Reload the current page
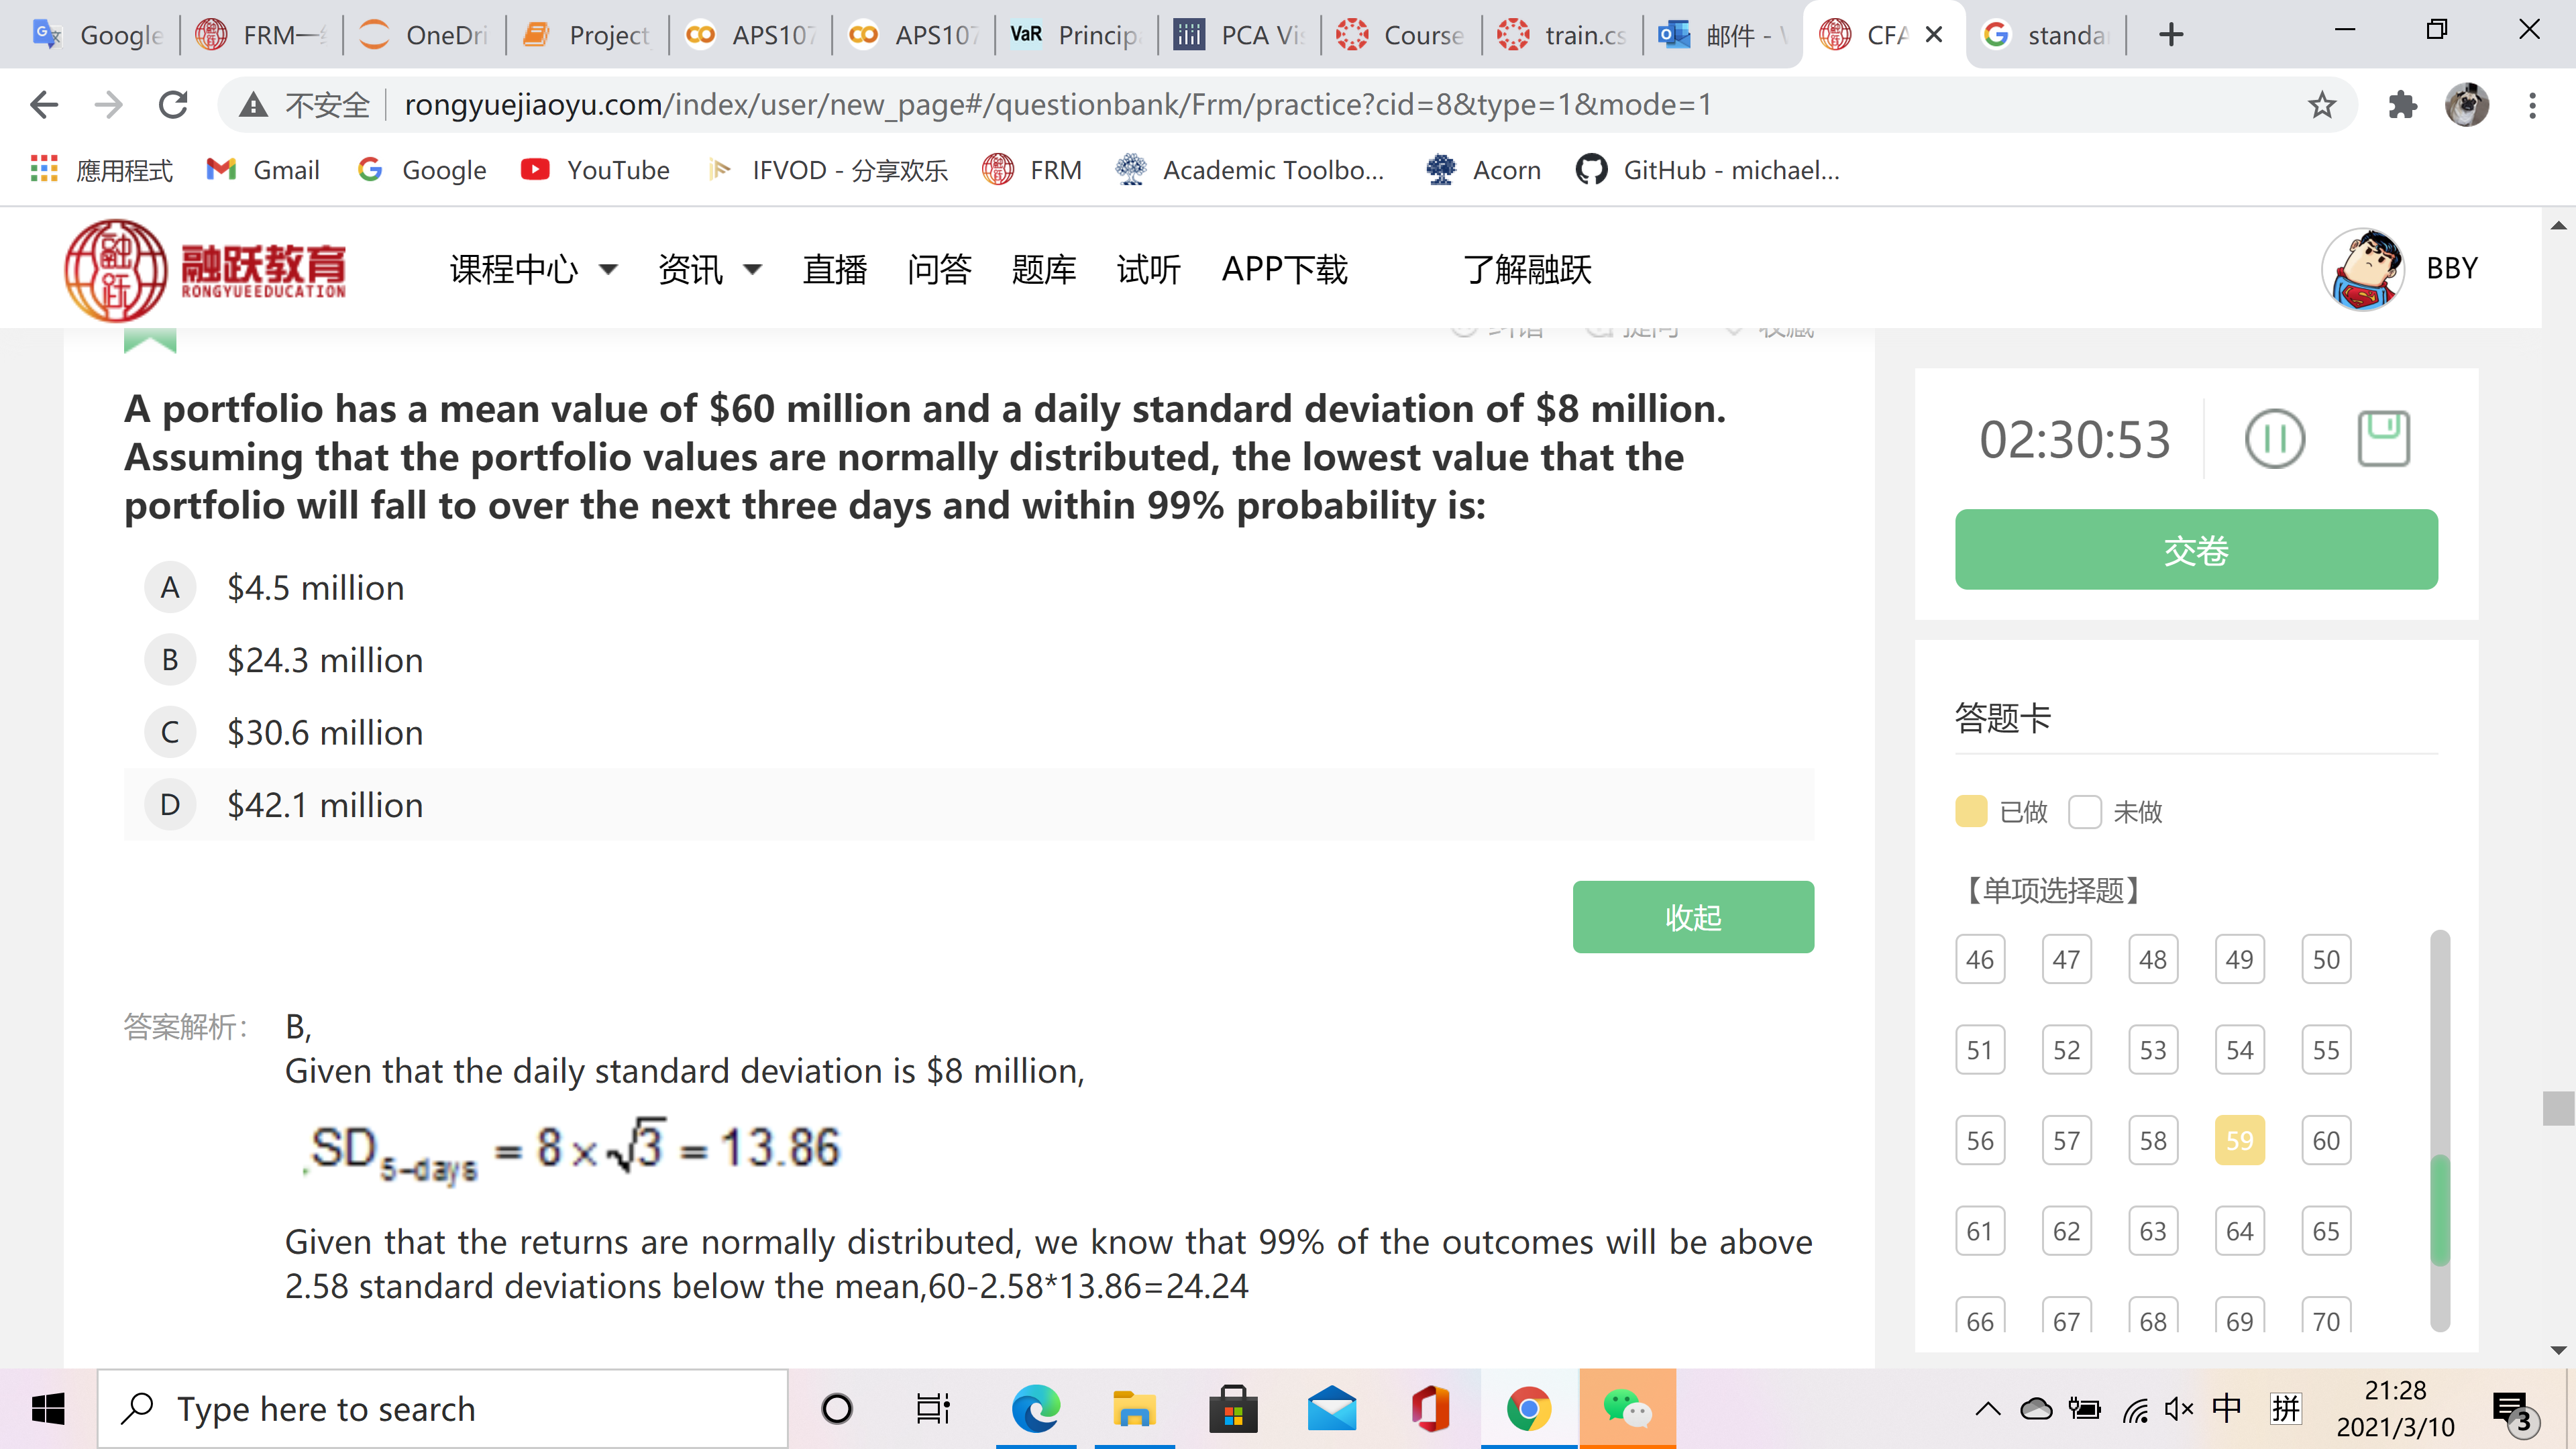The width and height of the screenshot is (2576, 1449). click(x=174, y=105)
